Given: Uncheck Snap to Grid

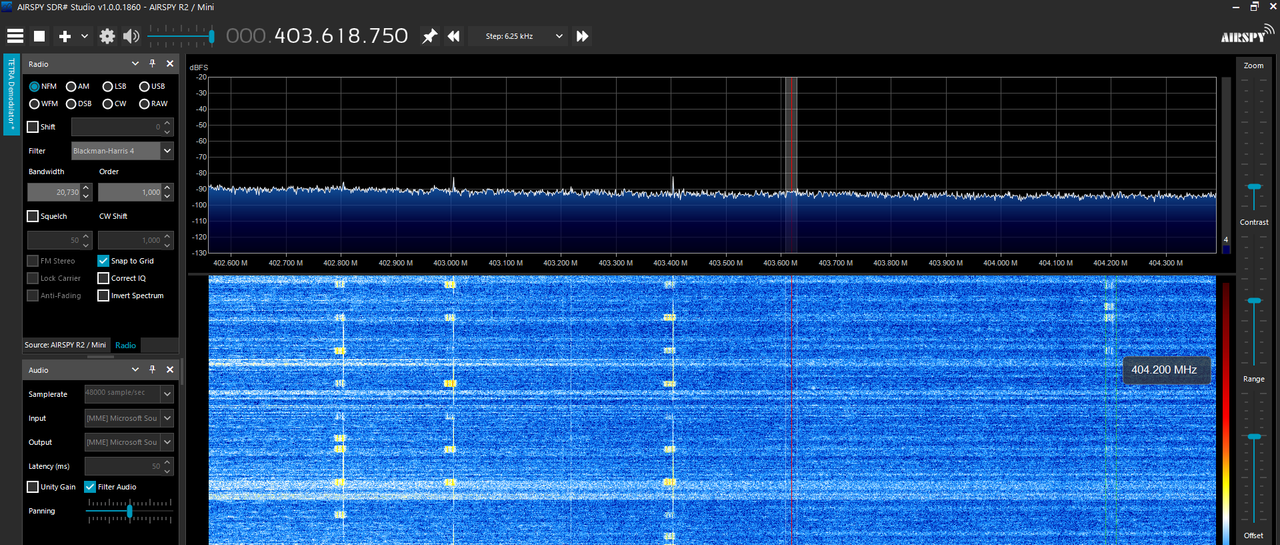Looking at the screenshot, I should point(103,261).
